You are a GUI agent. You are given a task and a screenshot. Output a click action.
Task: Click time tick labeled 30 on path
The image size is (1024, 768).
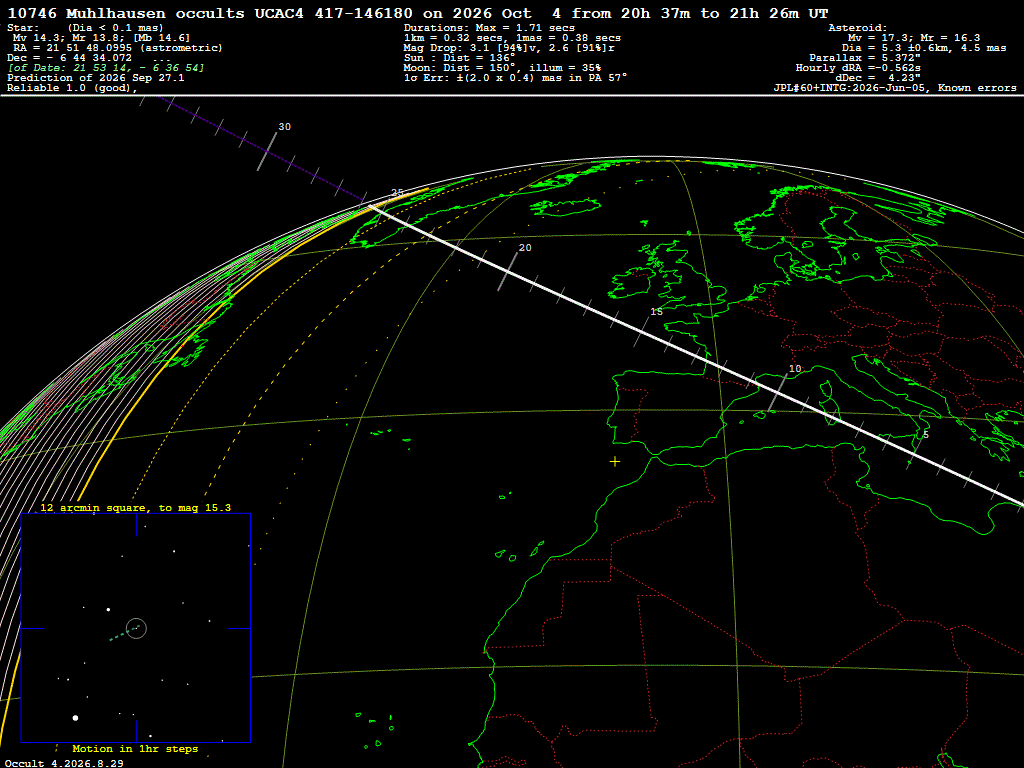click(x=284, y=127)
